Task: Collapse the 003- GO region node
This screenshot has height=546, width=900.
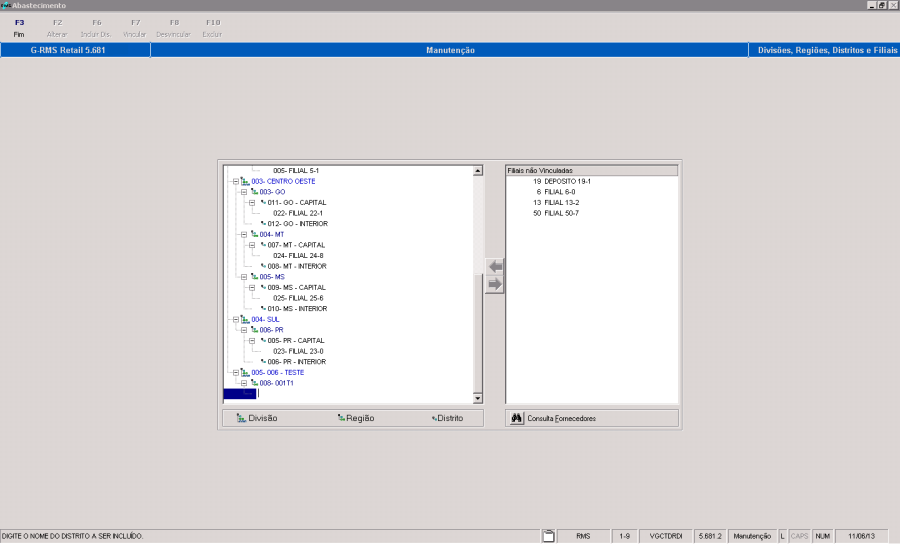Action: 244,192
